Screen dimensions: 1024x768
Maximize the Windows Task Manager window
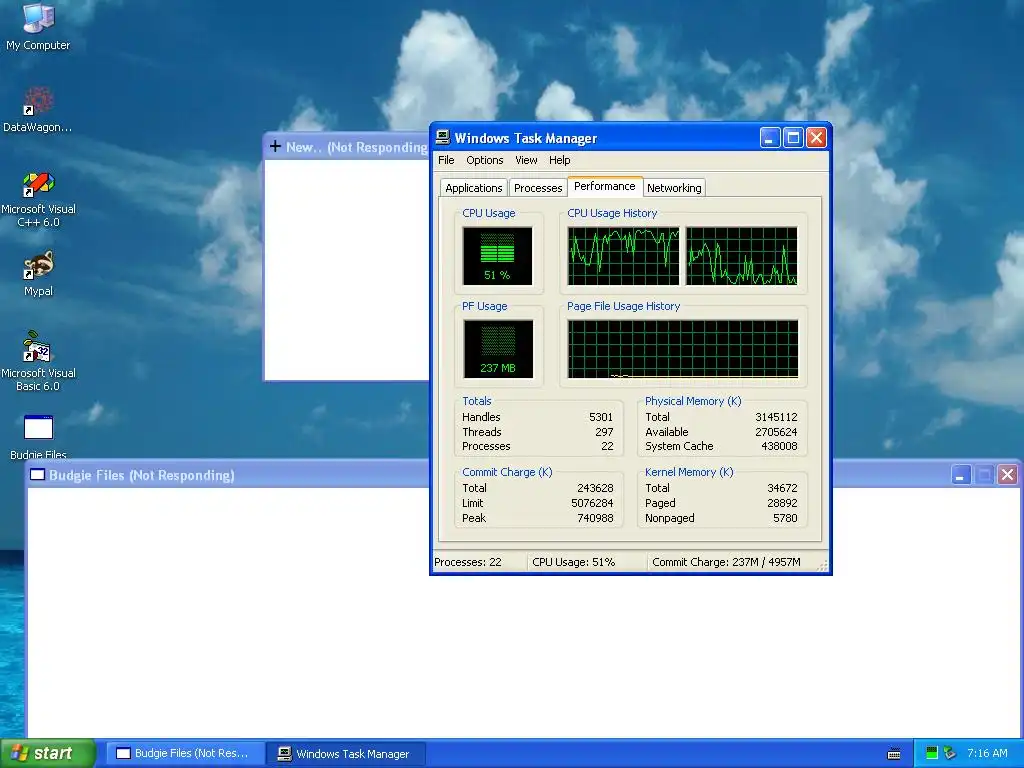793,138
